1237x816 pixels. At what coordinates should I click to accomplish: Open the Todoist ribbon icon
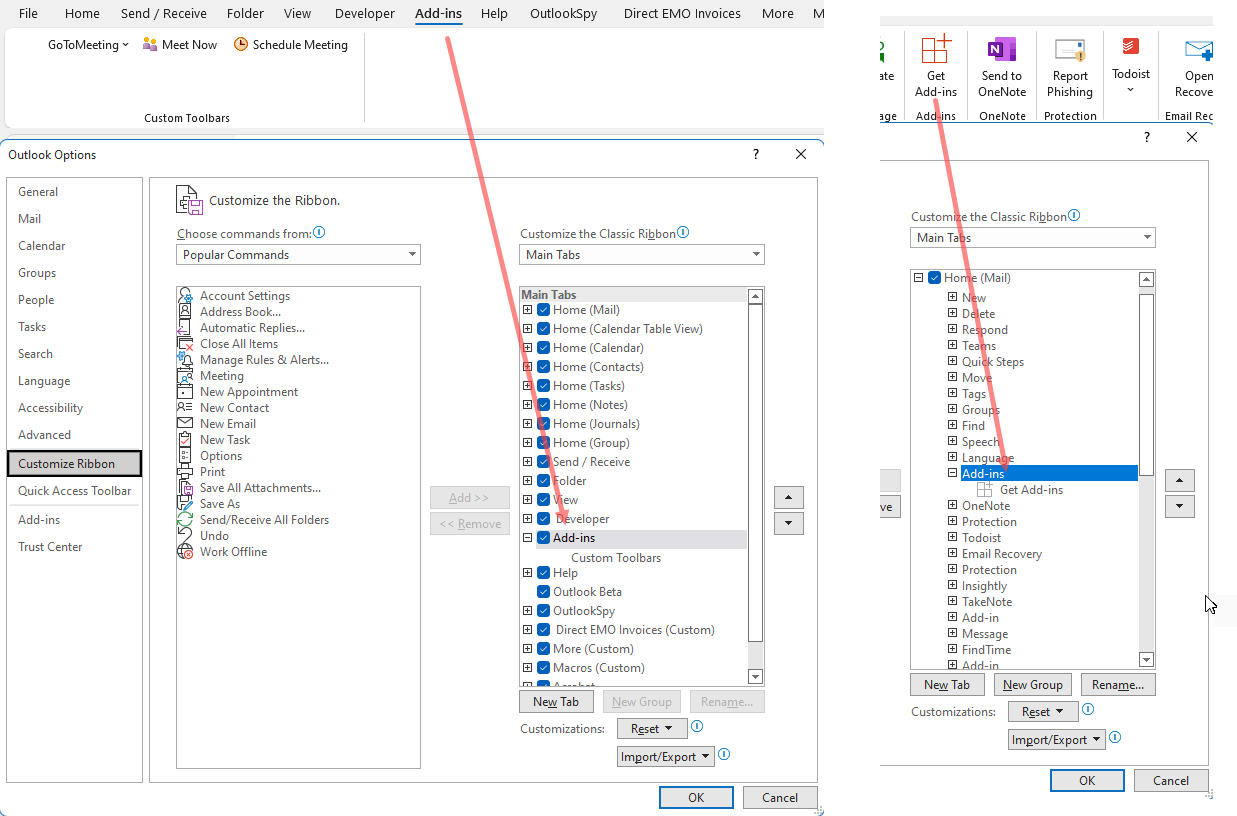[x=1131, y=47]
